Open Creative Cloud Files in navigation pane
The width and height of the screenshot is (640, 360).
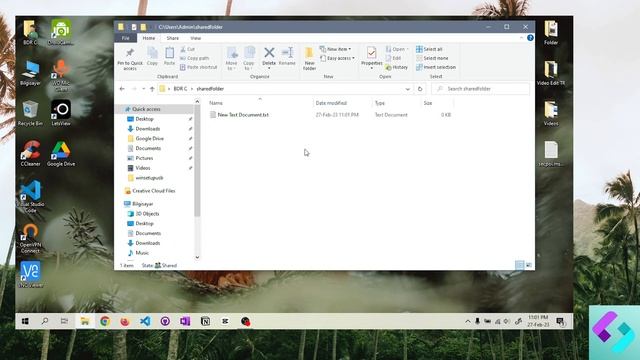click(153, 191)
